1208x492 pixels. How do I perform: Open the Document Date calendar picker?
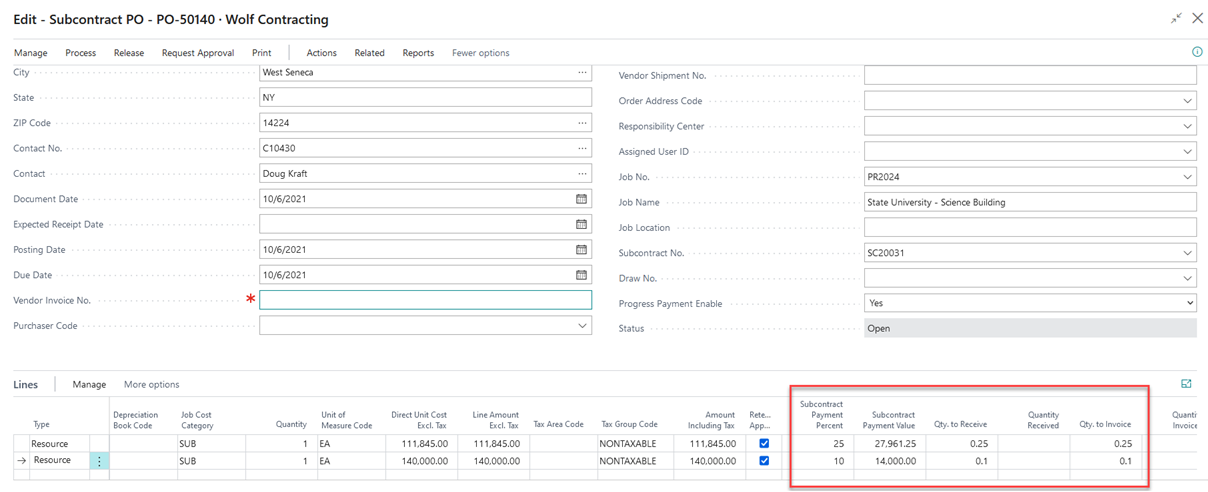(582, 199)
